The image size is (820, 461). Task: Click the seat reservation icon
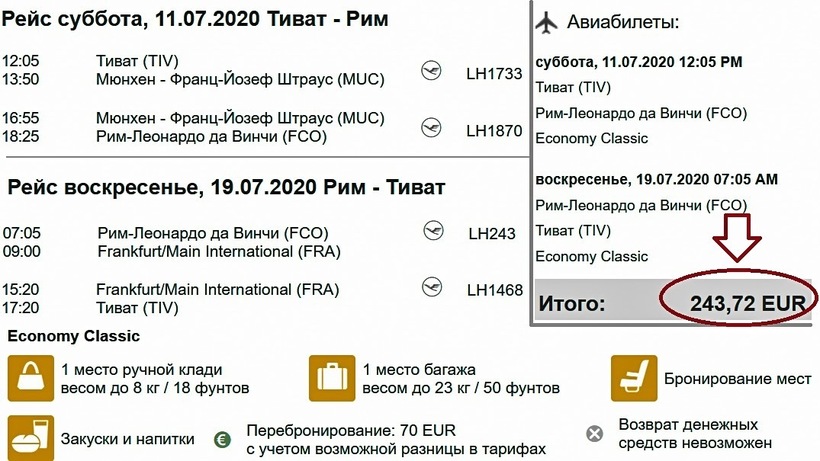pos(633,378)
